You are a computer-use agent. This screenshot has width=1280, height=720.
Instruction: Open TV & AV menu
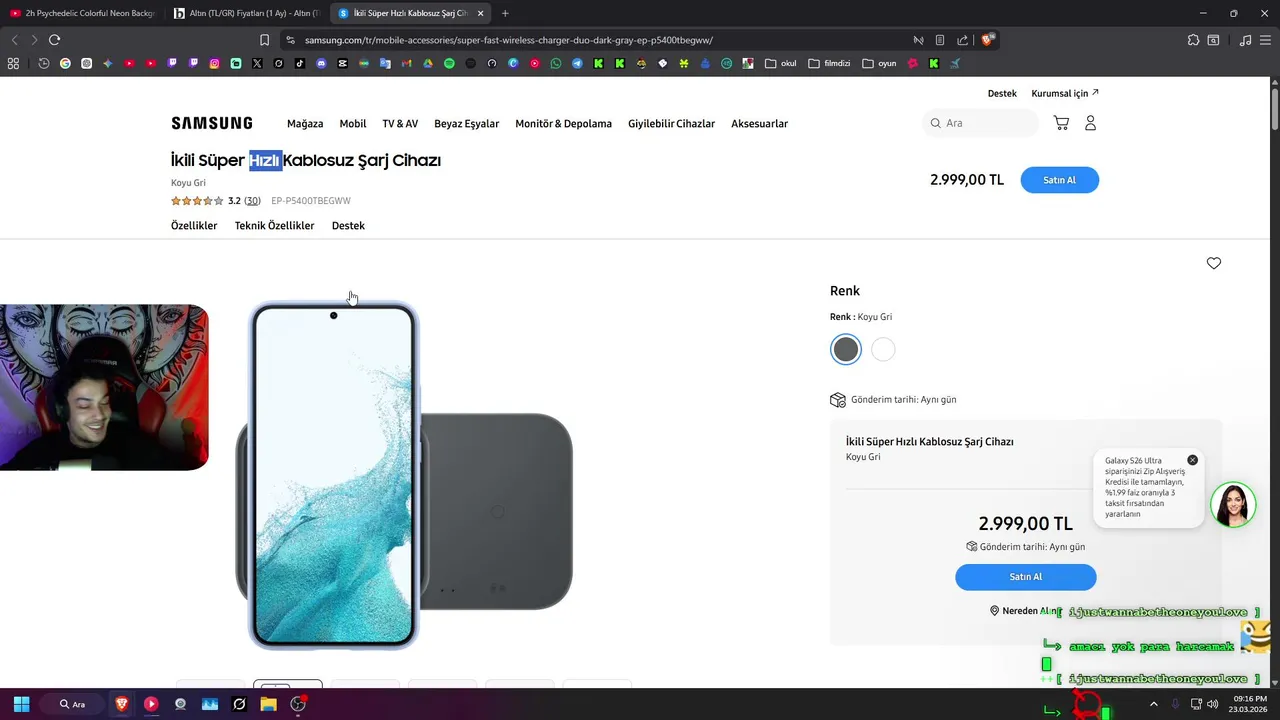click(400, 124)
